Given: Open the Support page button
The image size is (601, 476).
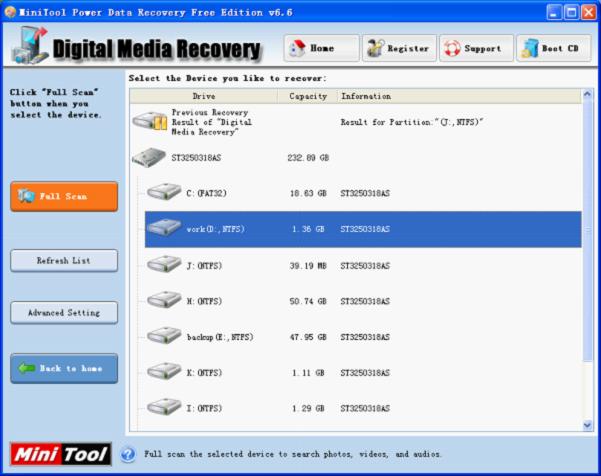Looking at the screenshot, I should click(476, 48).
